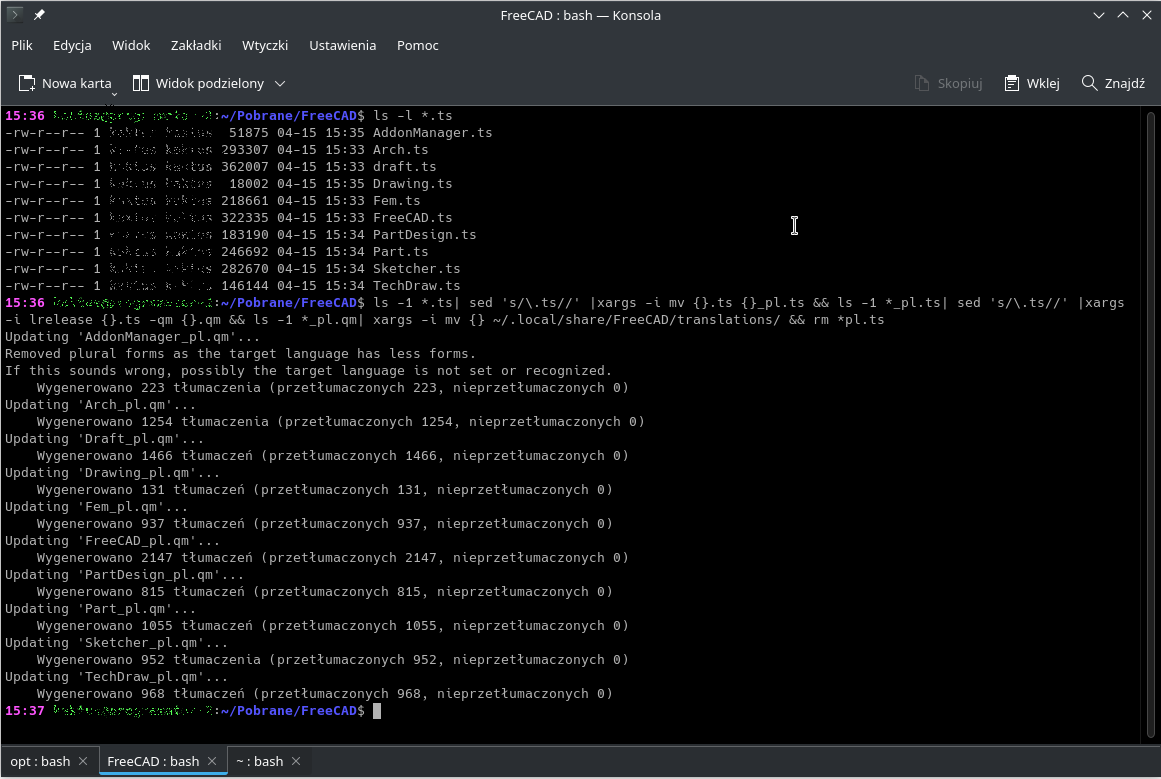
Task: Click the Updating 'Fem_pl.qm' line
Action: (96, 507)
